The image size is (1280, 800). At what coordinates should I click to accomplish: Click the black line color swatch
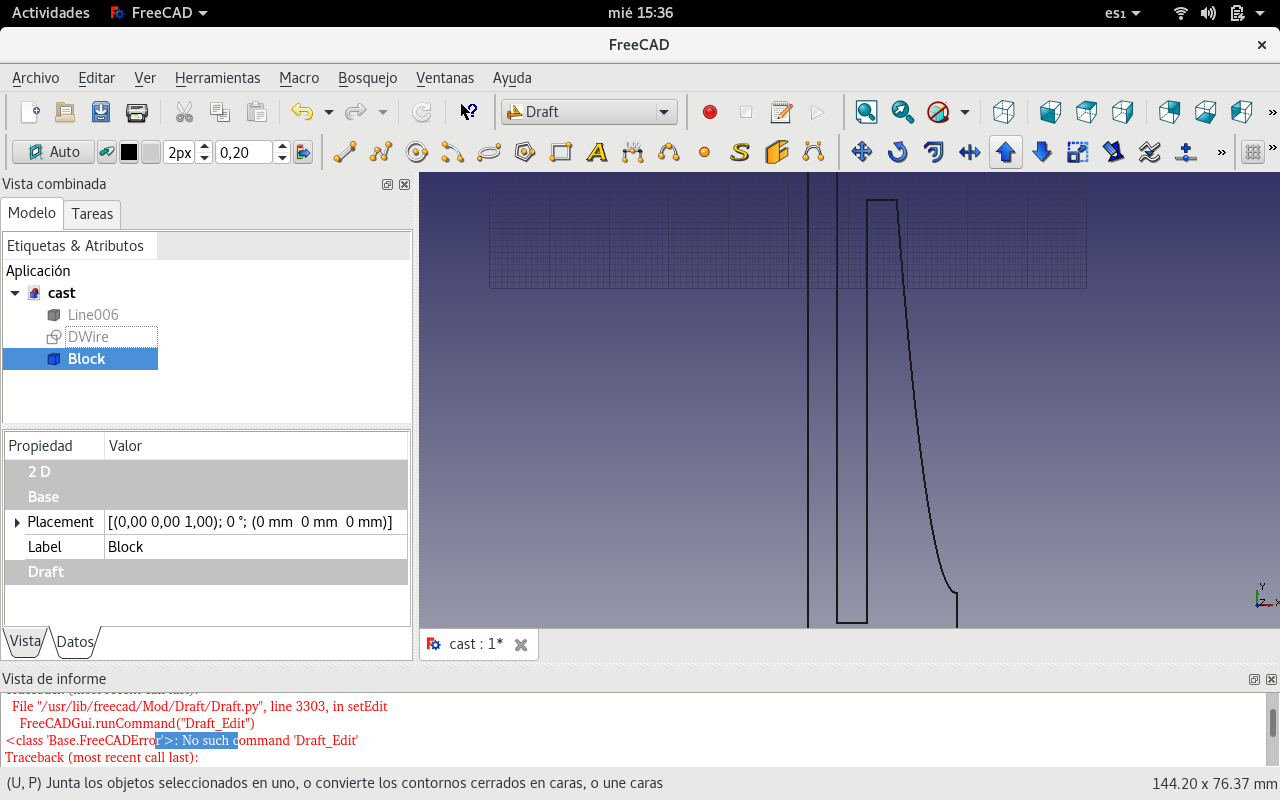(129, 152)
